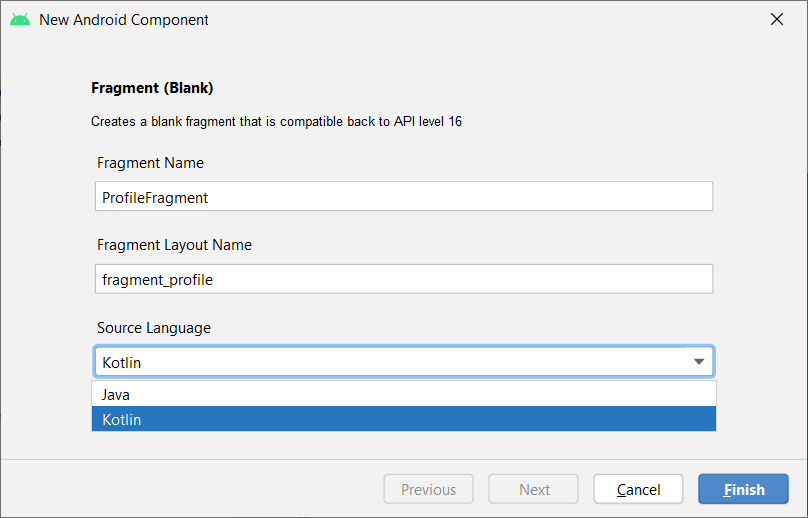
Task: Click the green Android logo icon
Action: [20, 20]
